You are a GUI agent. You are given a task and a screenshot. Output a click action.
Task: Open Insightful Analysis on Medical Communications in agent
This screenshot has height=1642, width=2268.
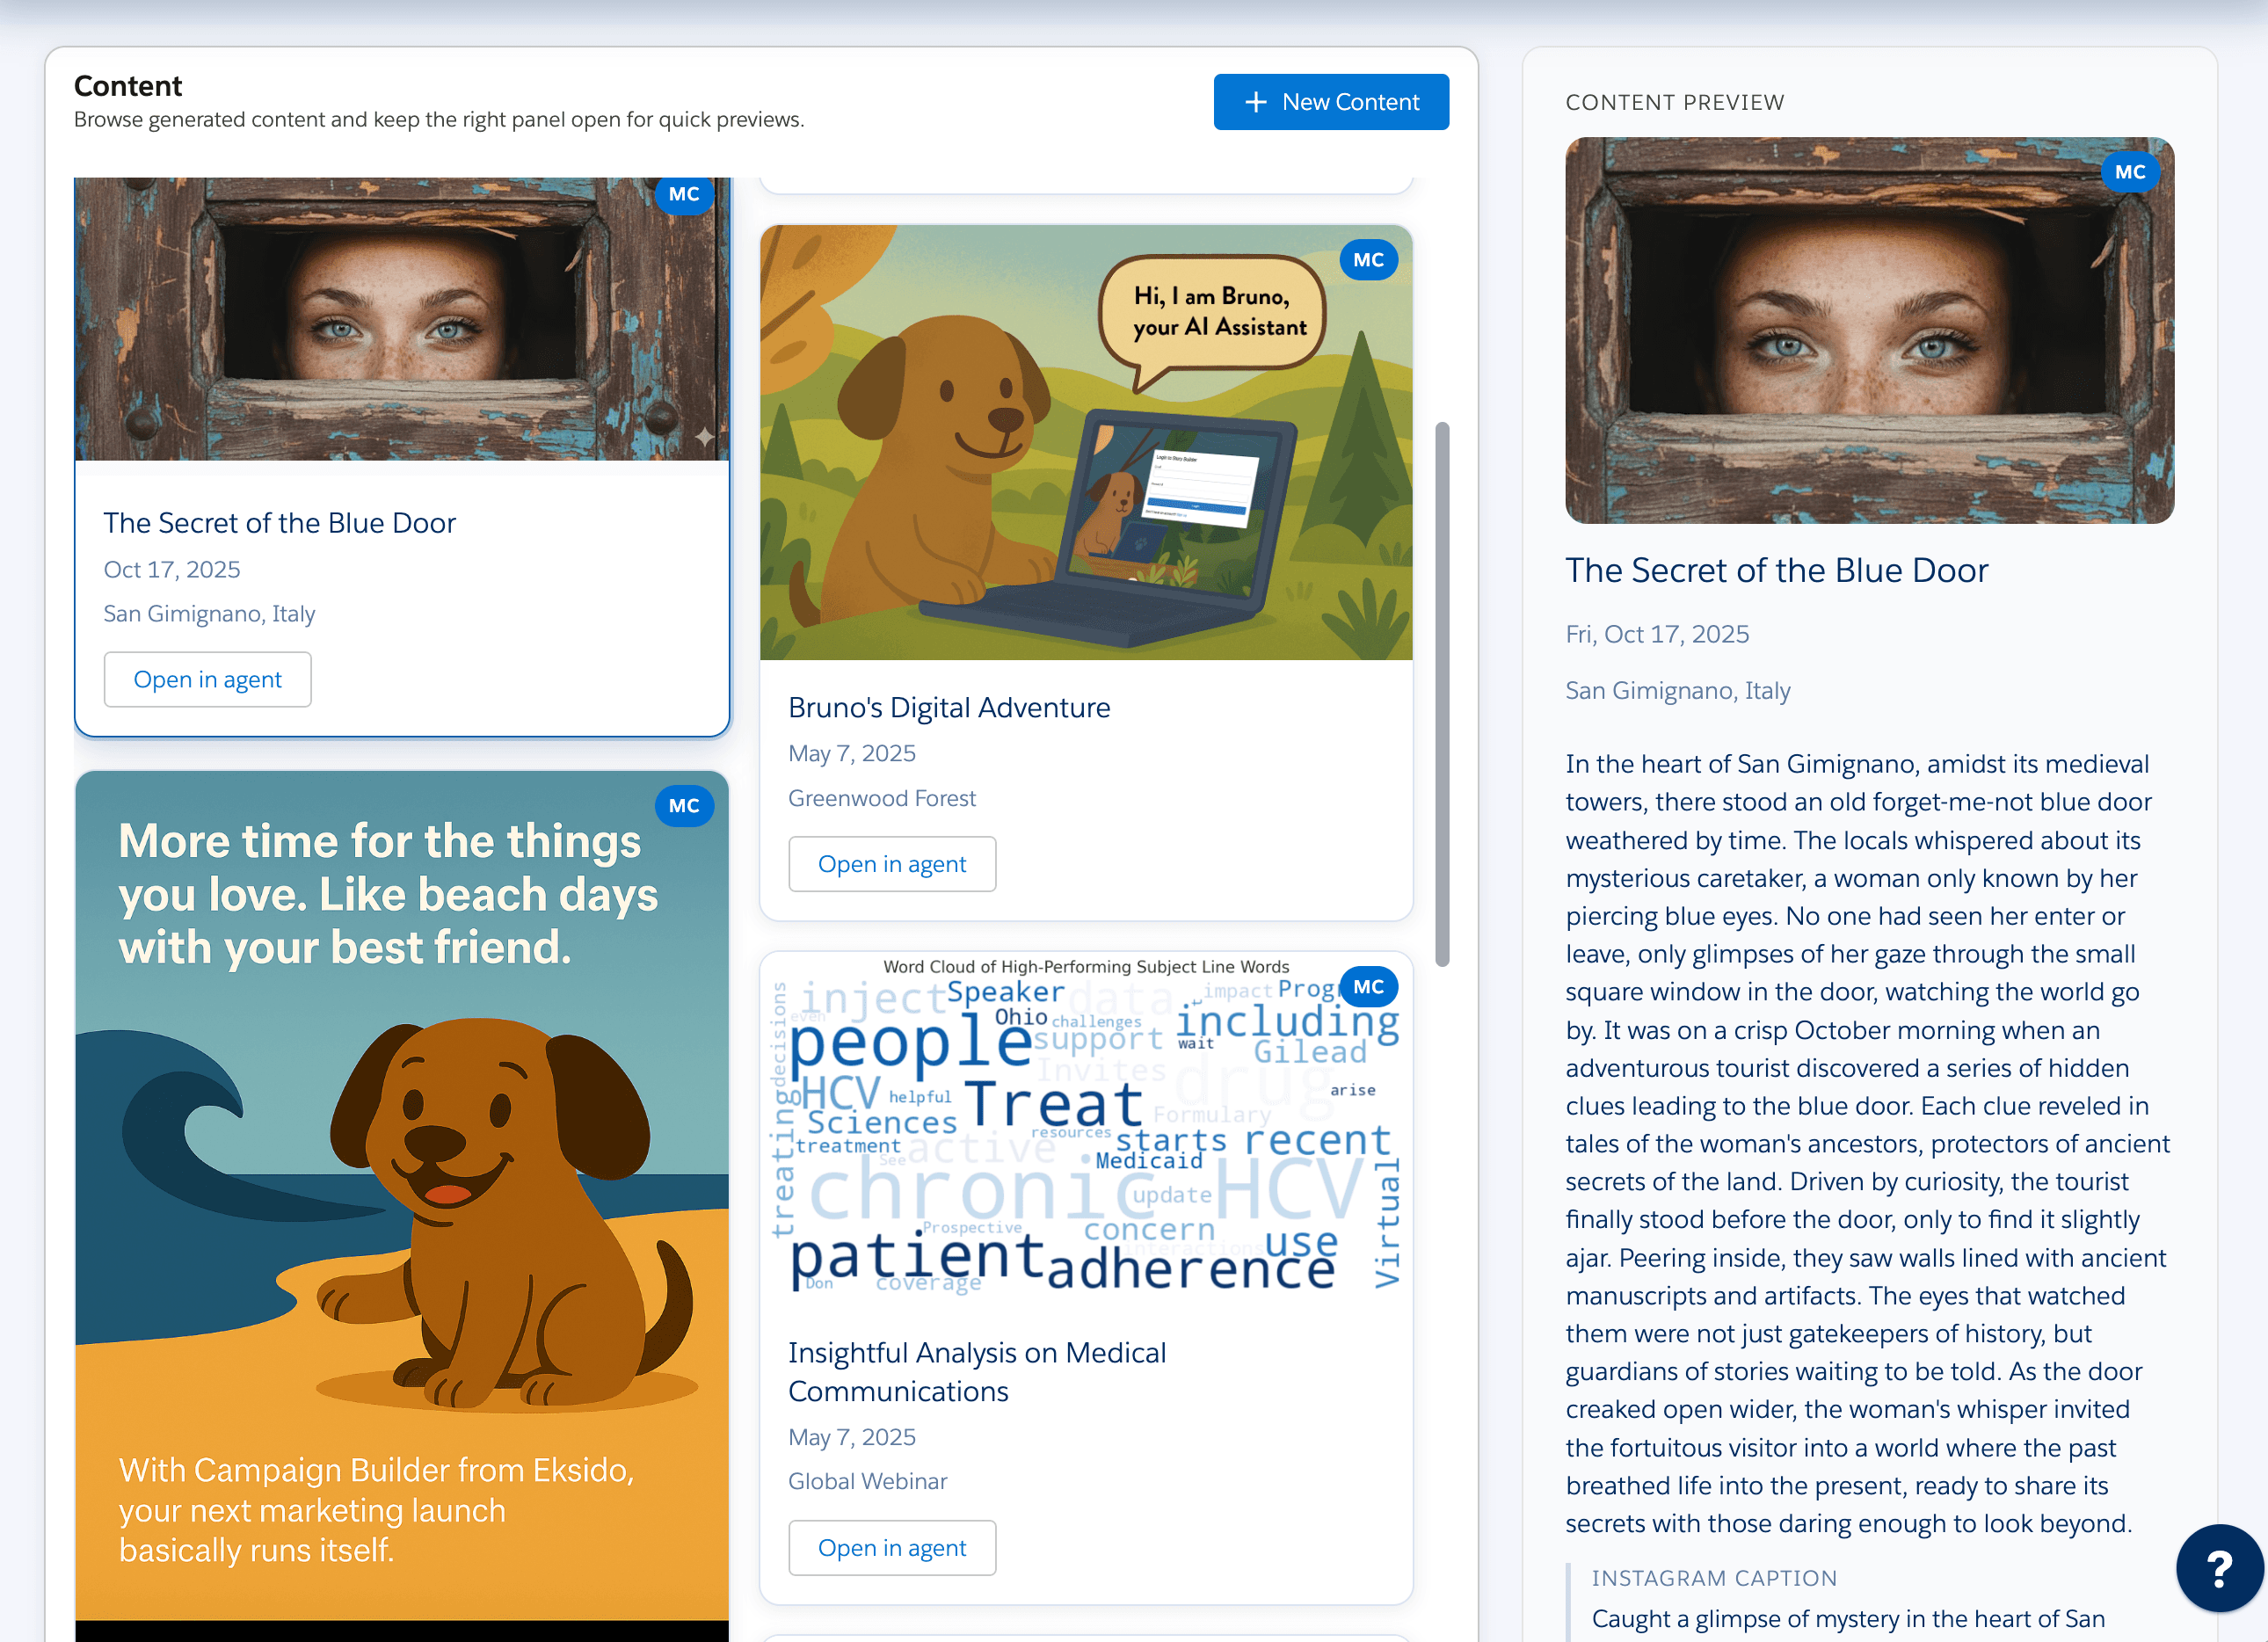point(892,1548)
